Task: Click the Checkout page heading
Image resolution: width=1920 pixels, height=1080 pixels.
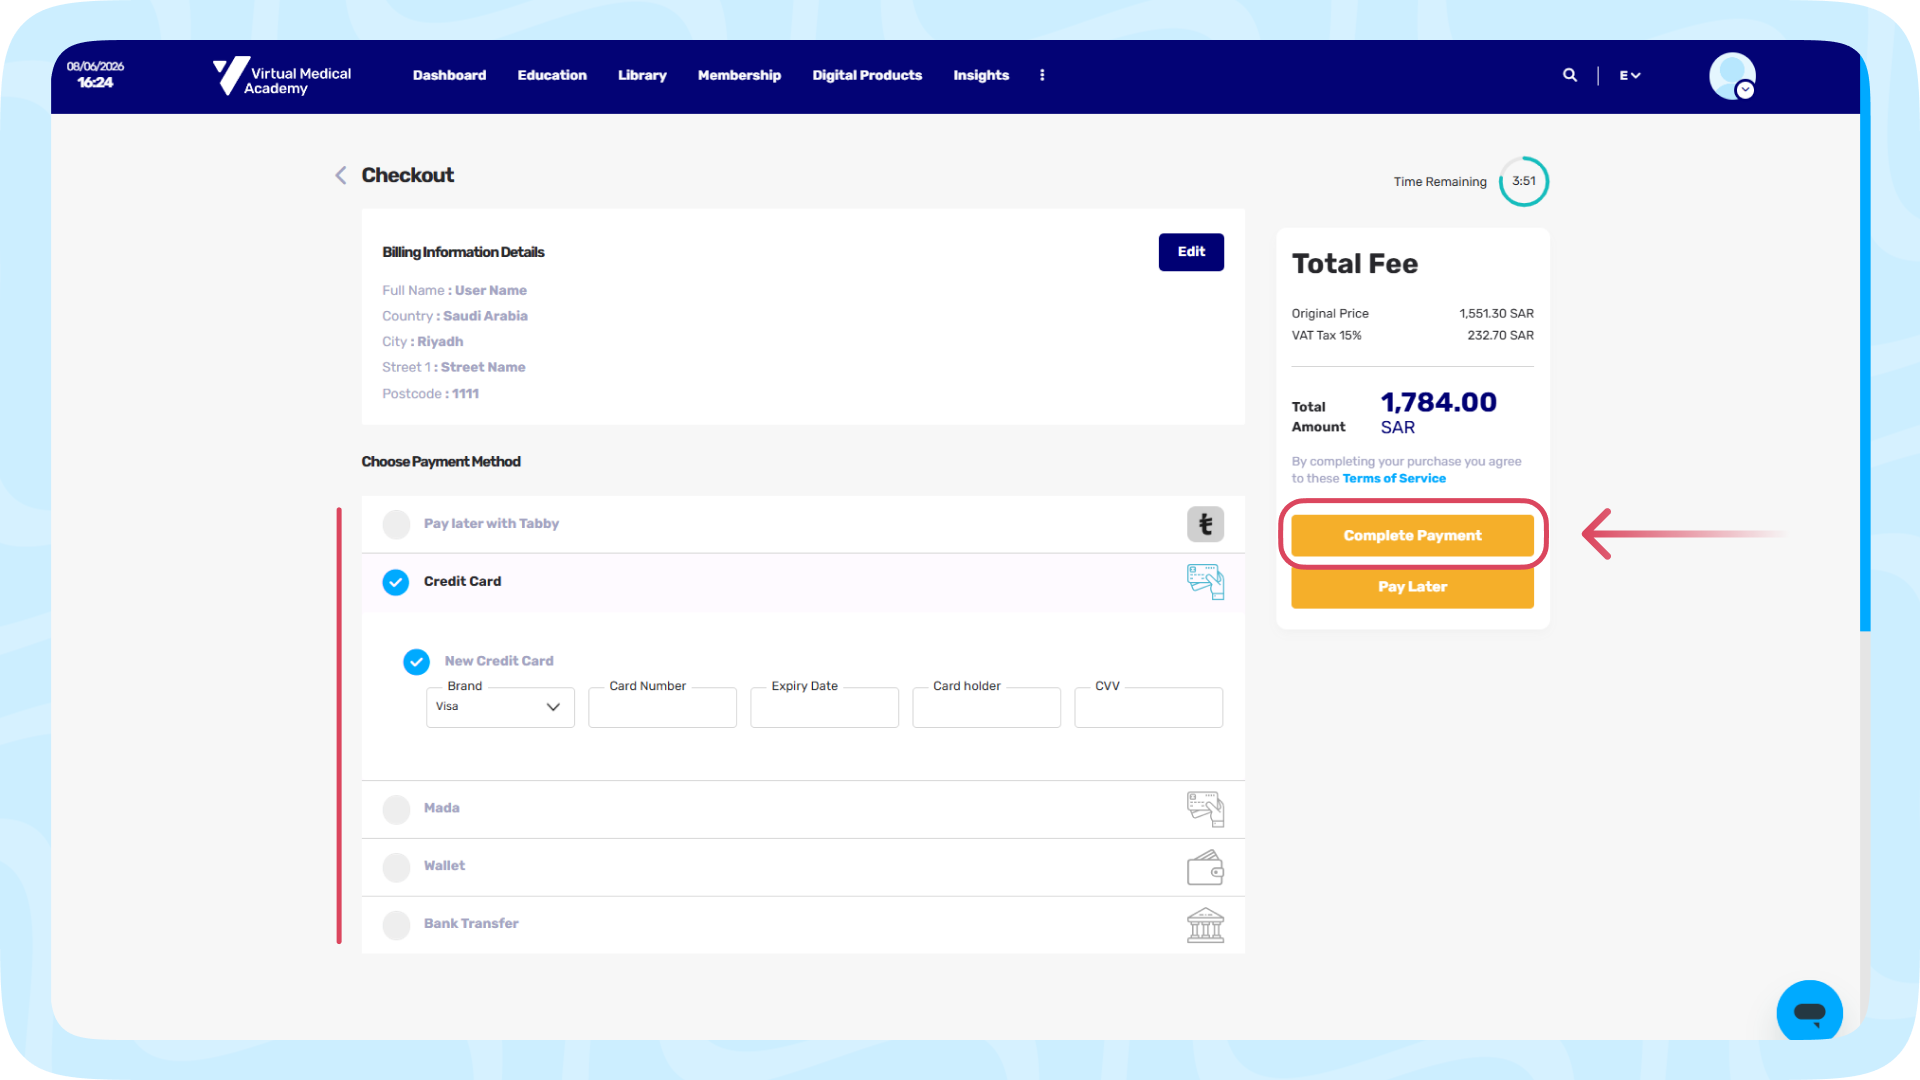Action: pyautogui.click(x=407, y=175)
